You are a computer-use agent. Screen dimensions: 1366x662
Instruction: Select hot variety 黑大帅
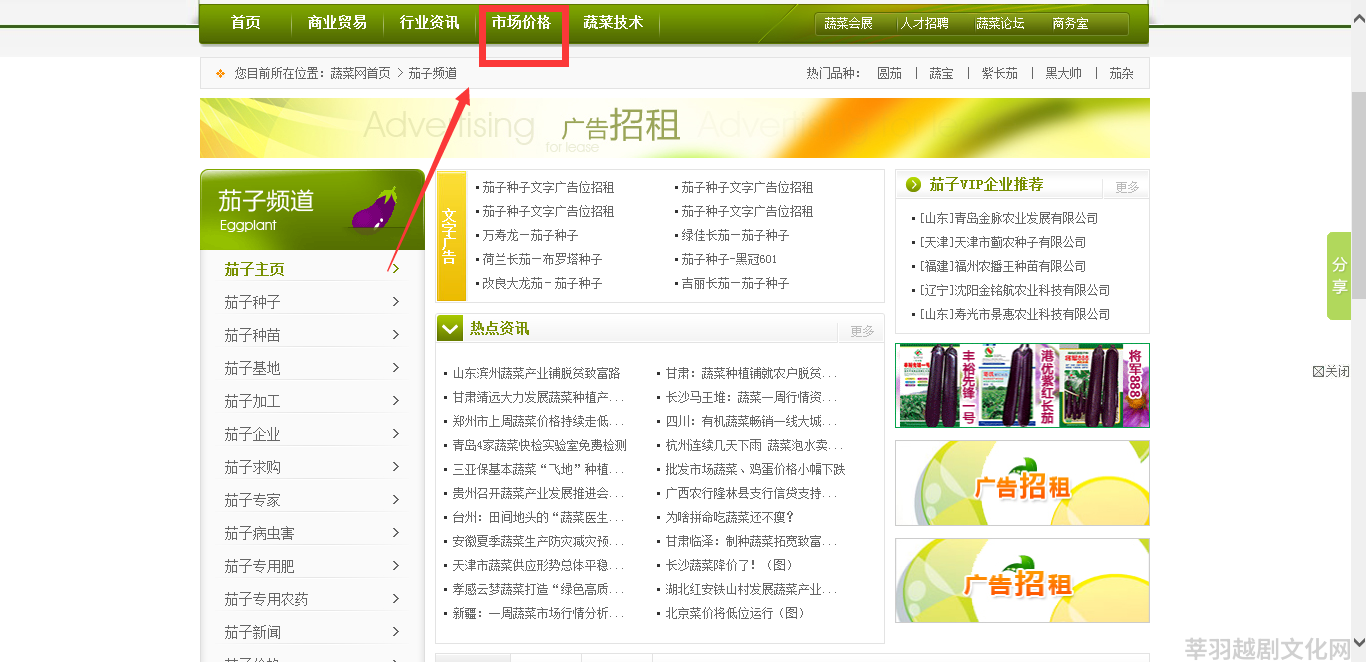coord(1063,73)
